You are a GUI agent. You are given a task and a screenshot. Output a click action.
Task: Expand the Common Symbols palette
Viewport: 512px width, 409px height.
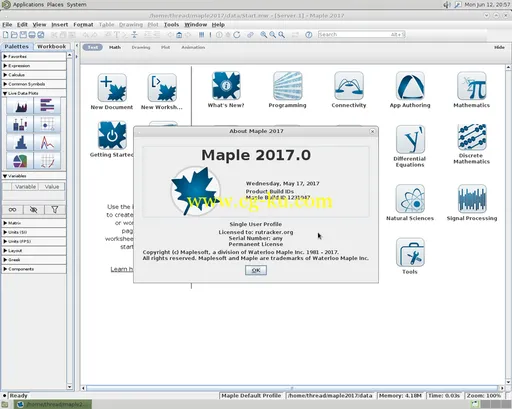click(x=34, y=84)
